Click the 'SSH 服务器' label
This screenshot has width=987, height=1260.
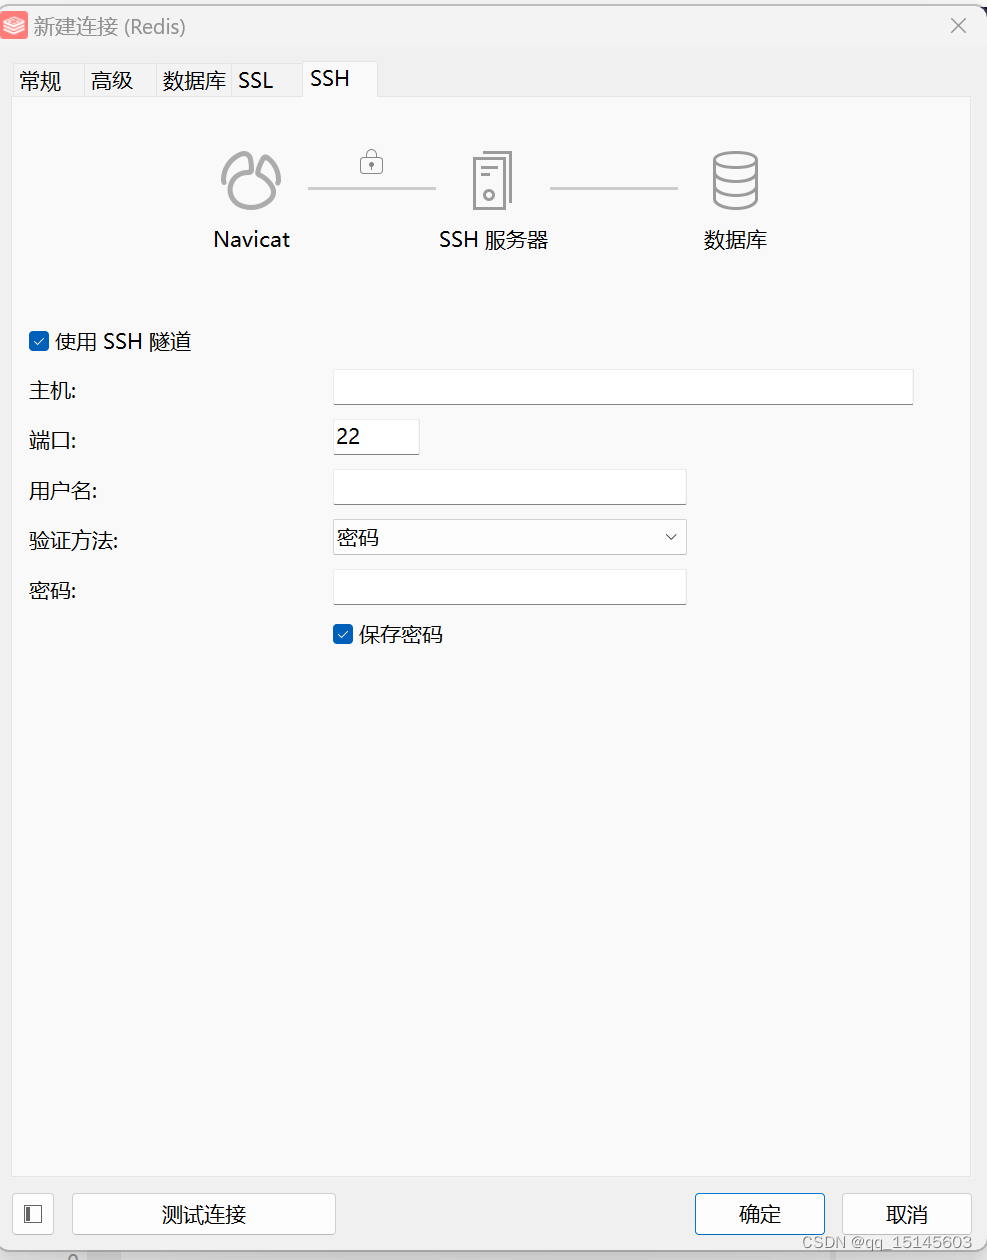point(494,240)
